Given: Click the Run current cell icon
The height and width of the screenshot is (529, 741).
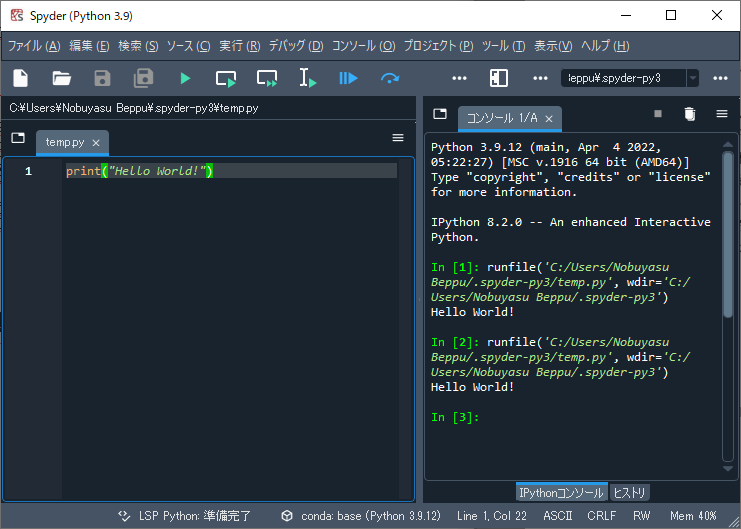Looking at the screenshot, I should tap(226, 78).
